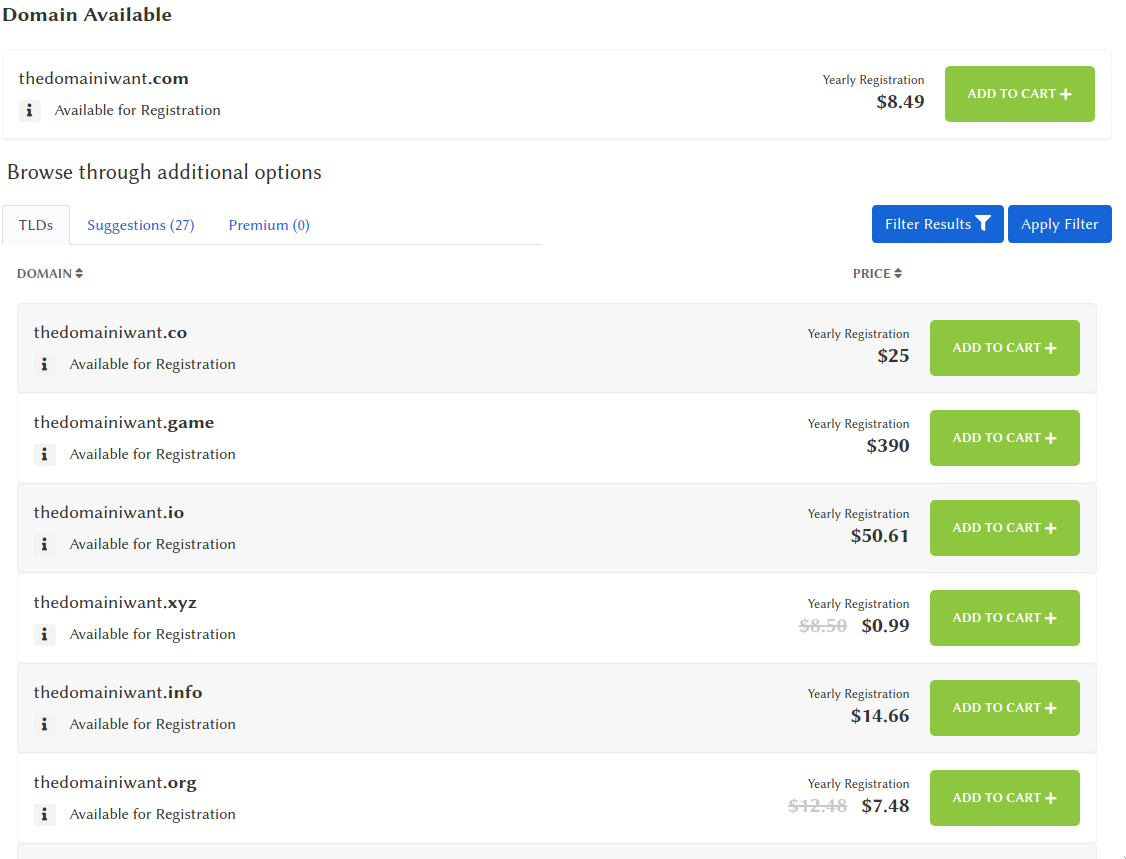Click thedomainiwant.com domain name

pos(103,78)
